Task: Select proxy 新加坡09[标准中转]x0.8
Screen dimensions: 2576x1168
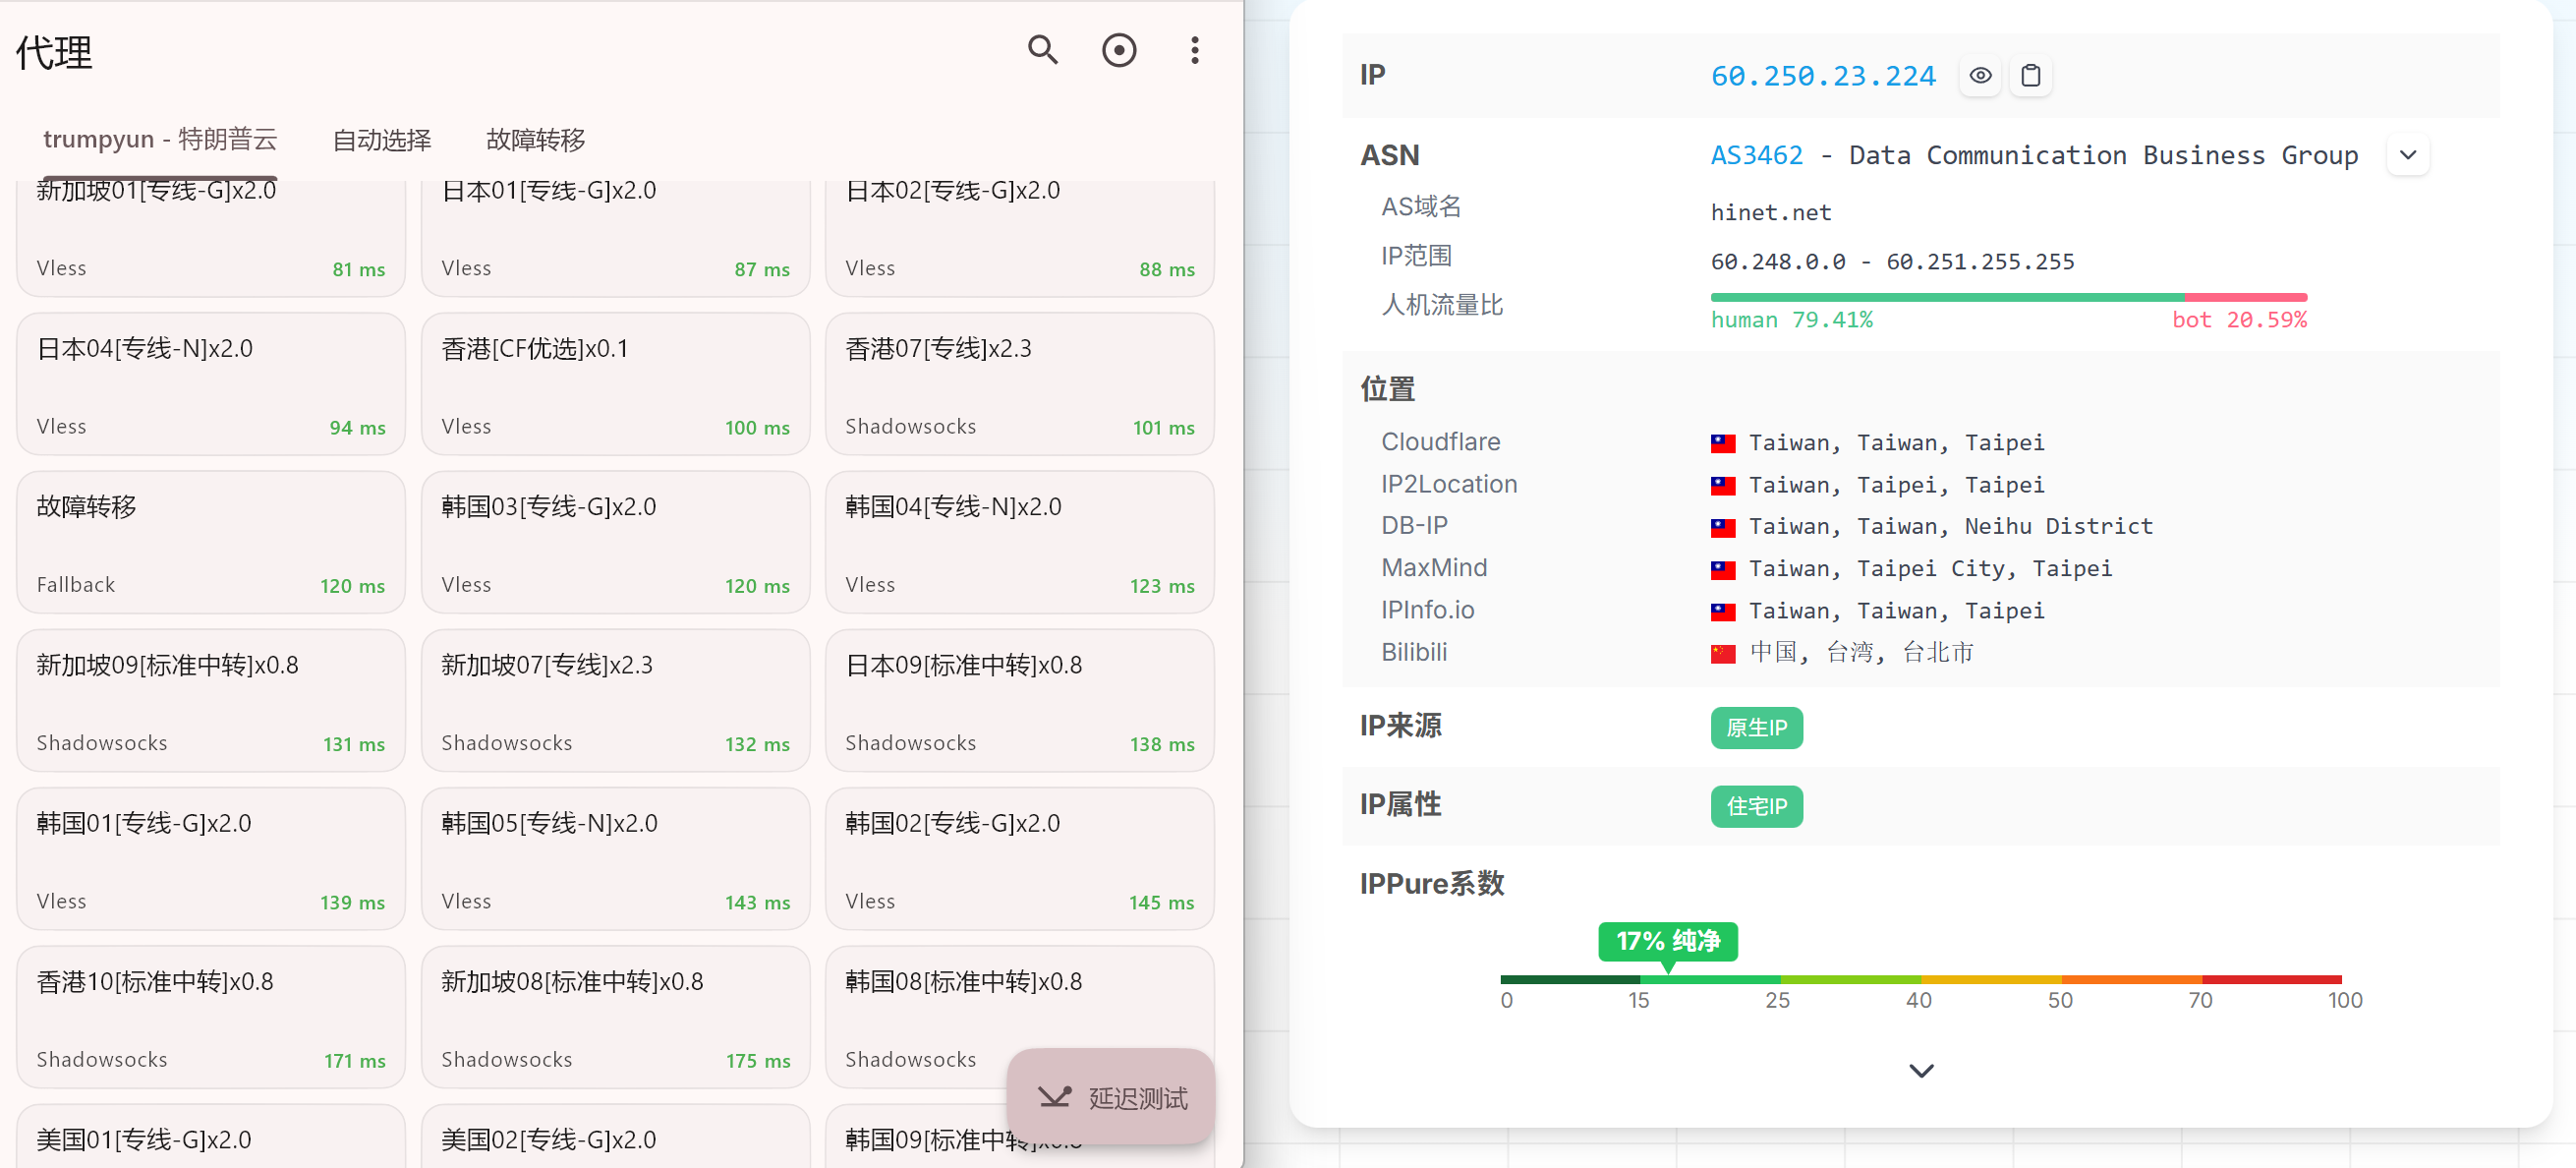Action: [210, 700]
